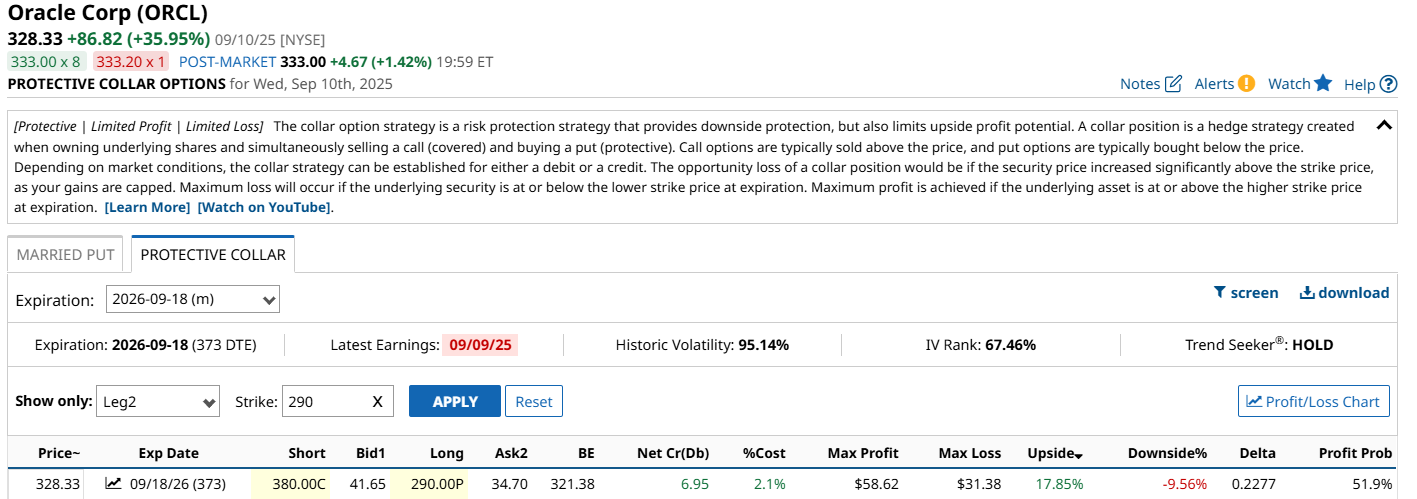Add to Watch list star icon
Screen dimensions: 1417x499
(1323, 83)
